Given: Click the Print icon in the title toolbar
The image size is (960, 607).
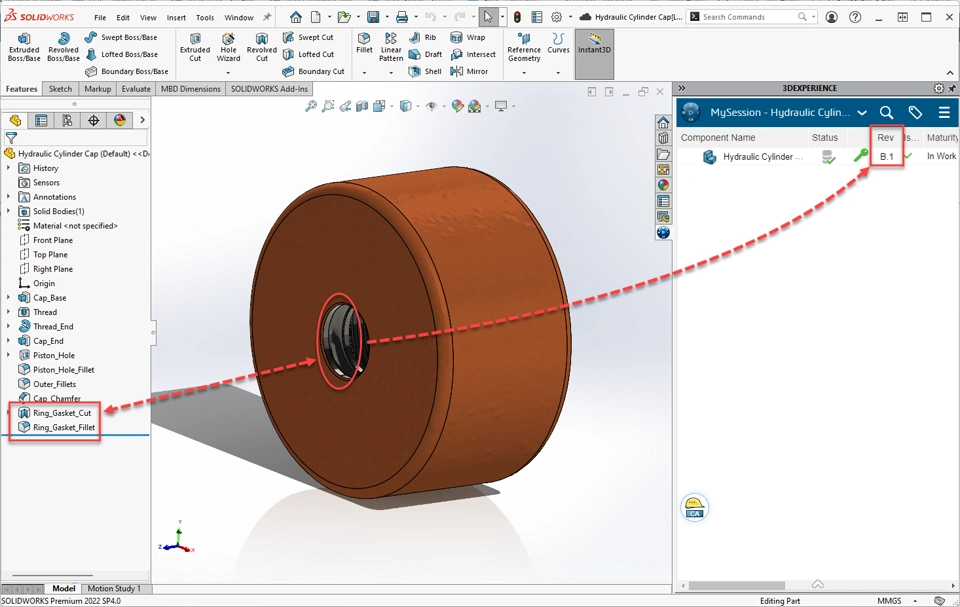Looking at the screenshot, I should click(402, 17).
